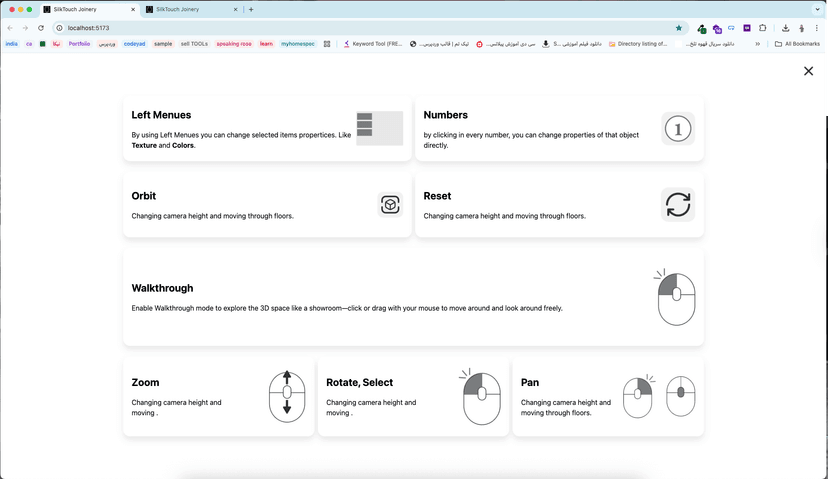Viewport: 828px width, 479px height.
Task: Click the Numbers circled-one icon
Action: tap(678, 128)
